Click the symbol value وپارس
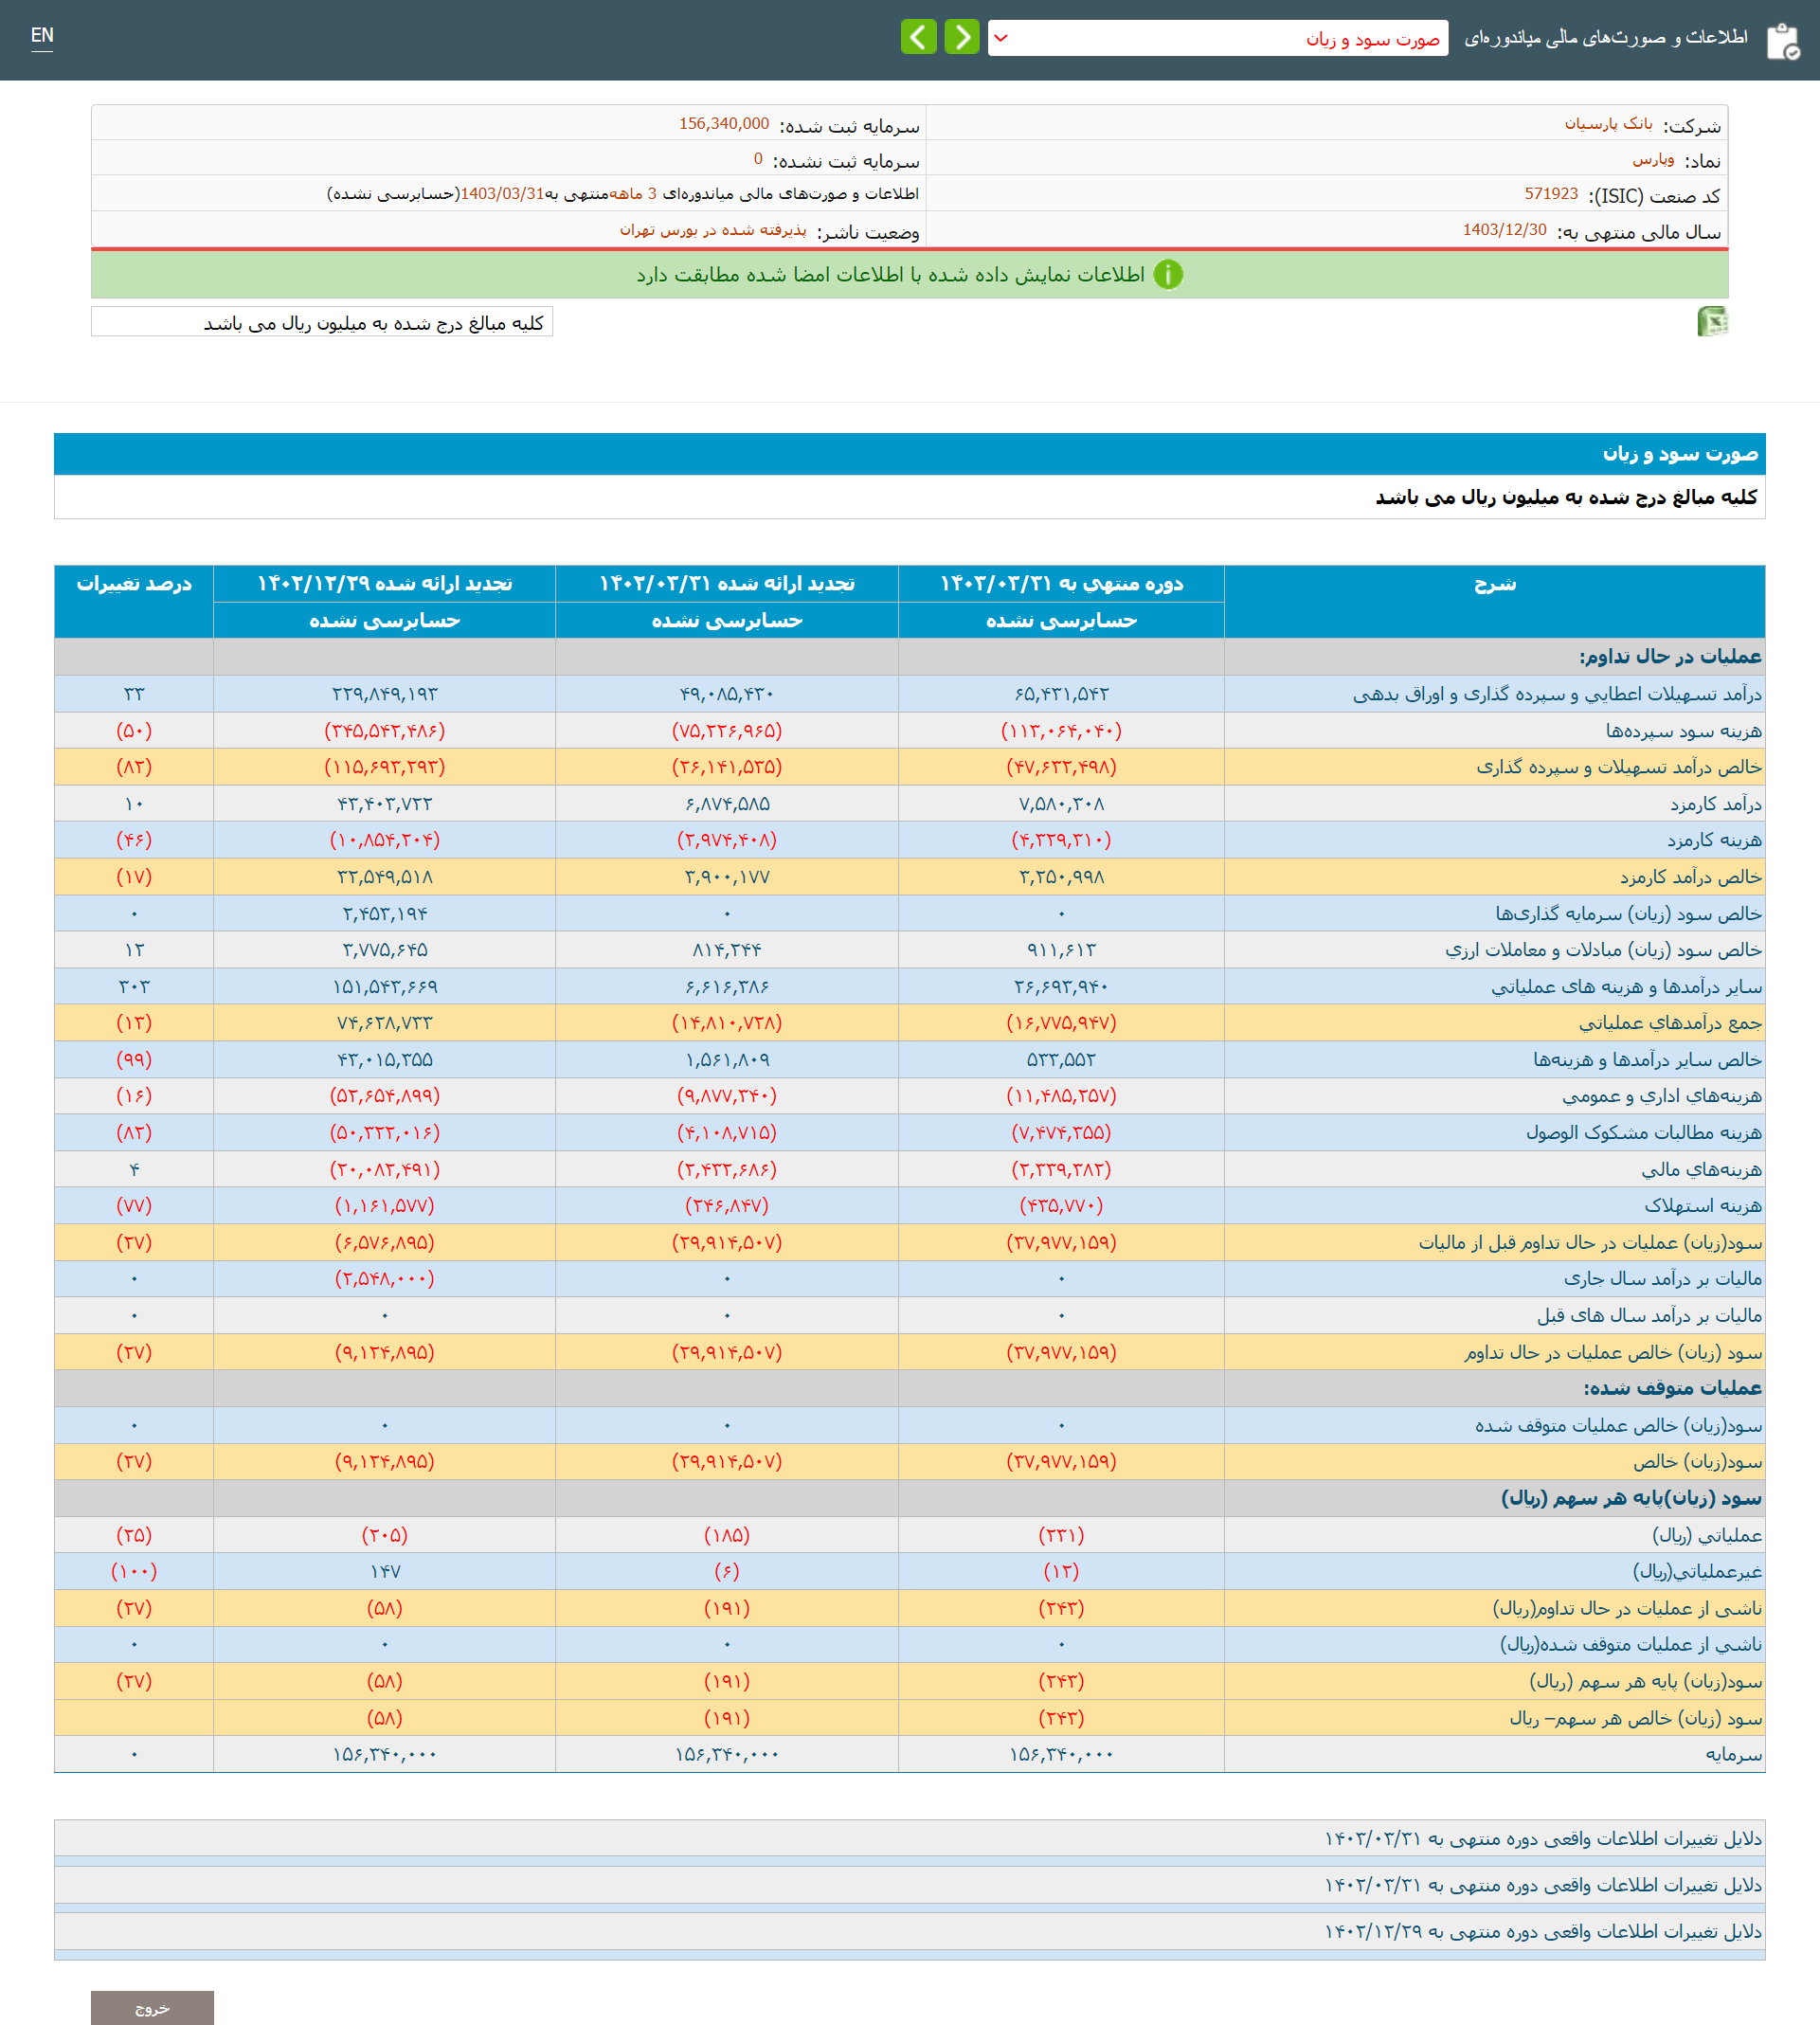This screenshot has width=1820, height=2025. click(x=1653, y=159)
